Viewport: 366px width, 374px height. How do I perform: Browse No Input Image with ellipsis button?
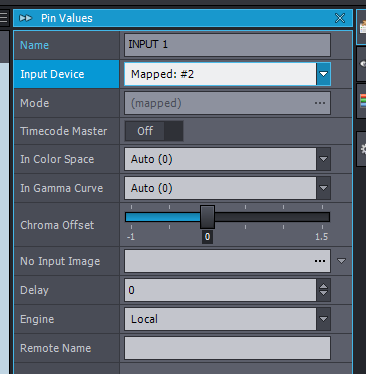pos(320,261)
